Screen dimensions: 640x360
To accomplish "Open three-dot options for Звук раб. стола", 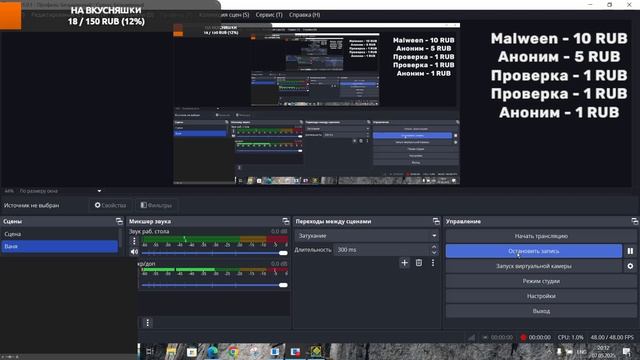I will pyautogui.click(x=134, y=241).
